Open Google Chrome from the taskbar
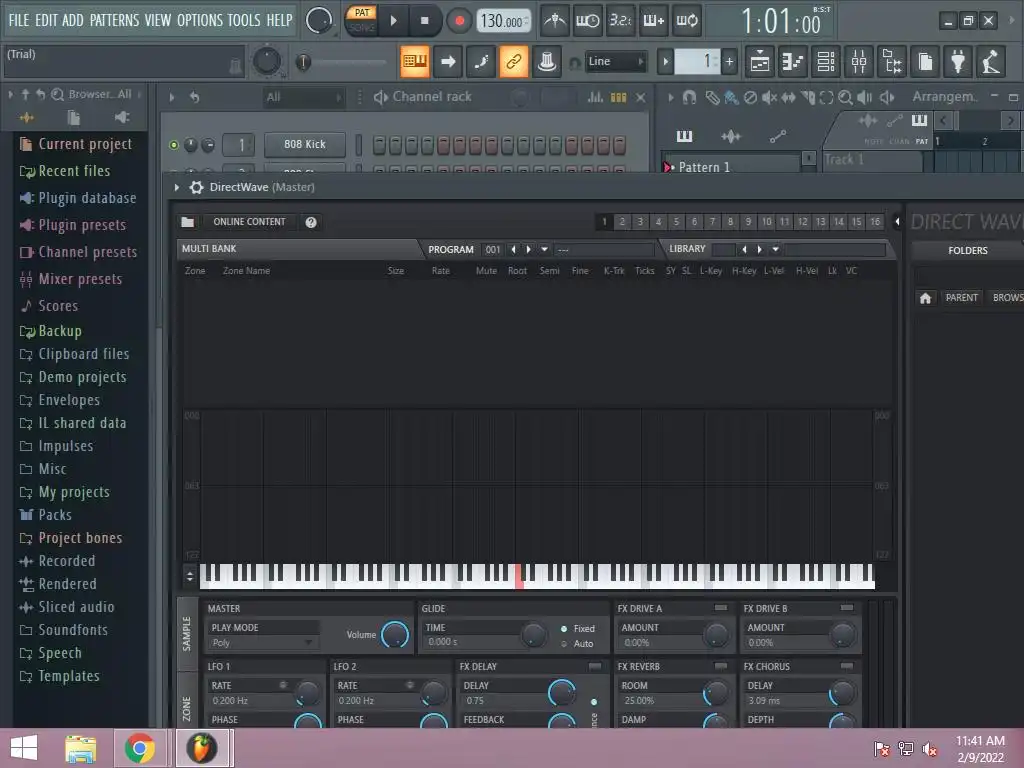The image size is (1024, 768). pyautogui.click(x=139, y=748)
